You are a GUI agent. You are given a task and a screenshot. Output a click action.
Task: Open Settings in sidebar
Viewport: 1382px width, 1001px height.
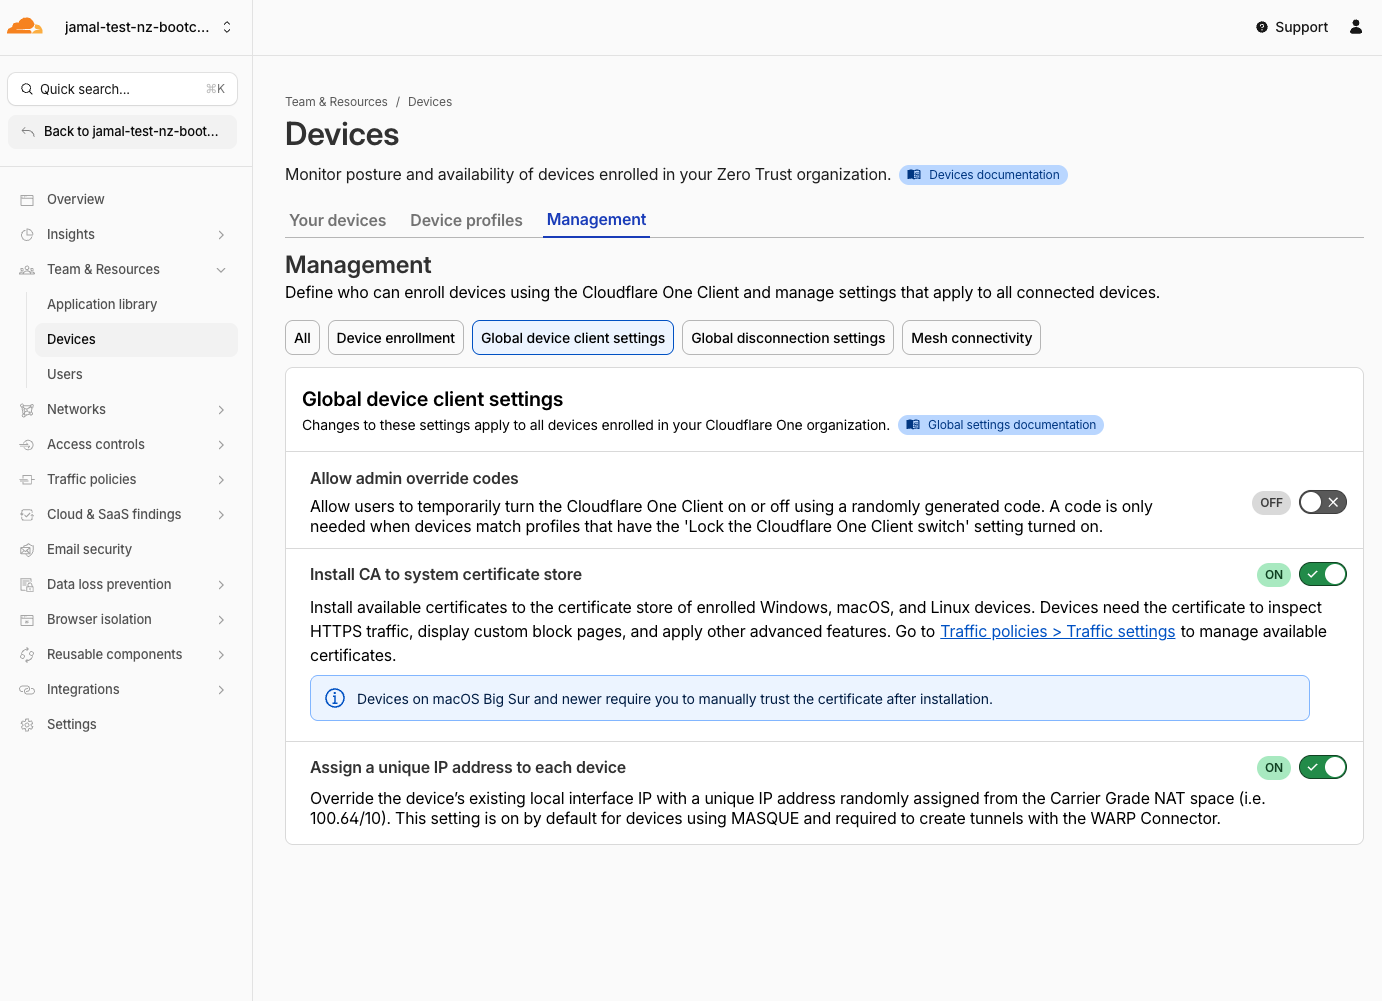tap(122, 725)
